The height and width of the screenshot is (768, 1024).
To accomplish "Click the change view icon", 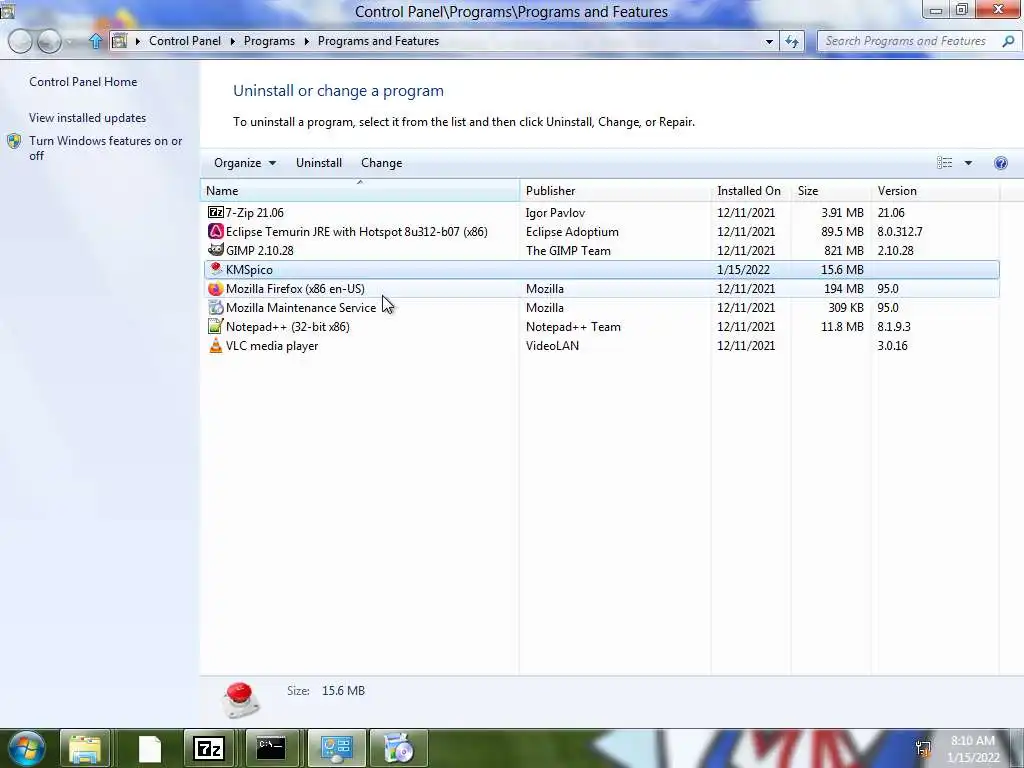I will (944, 163).
